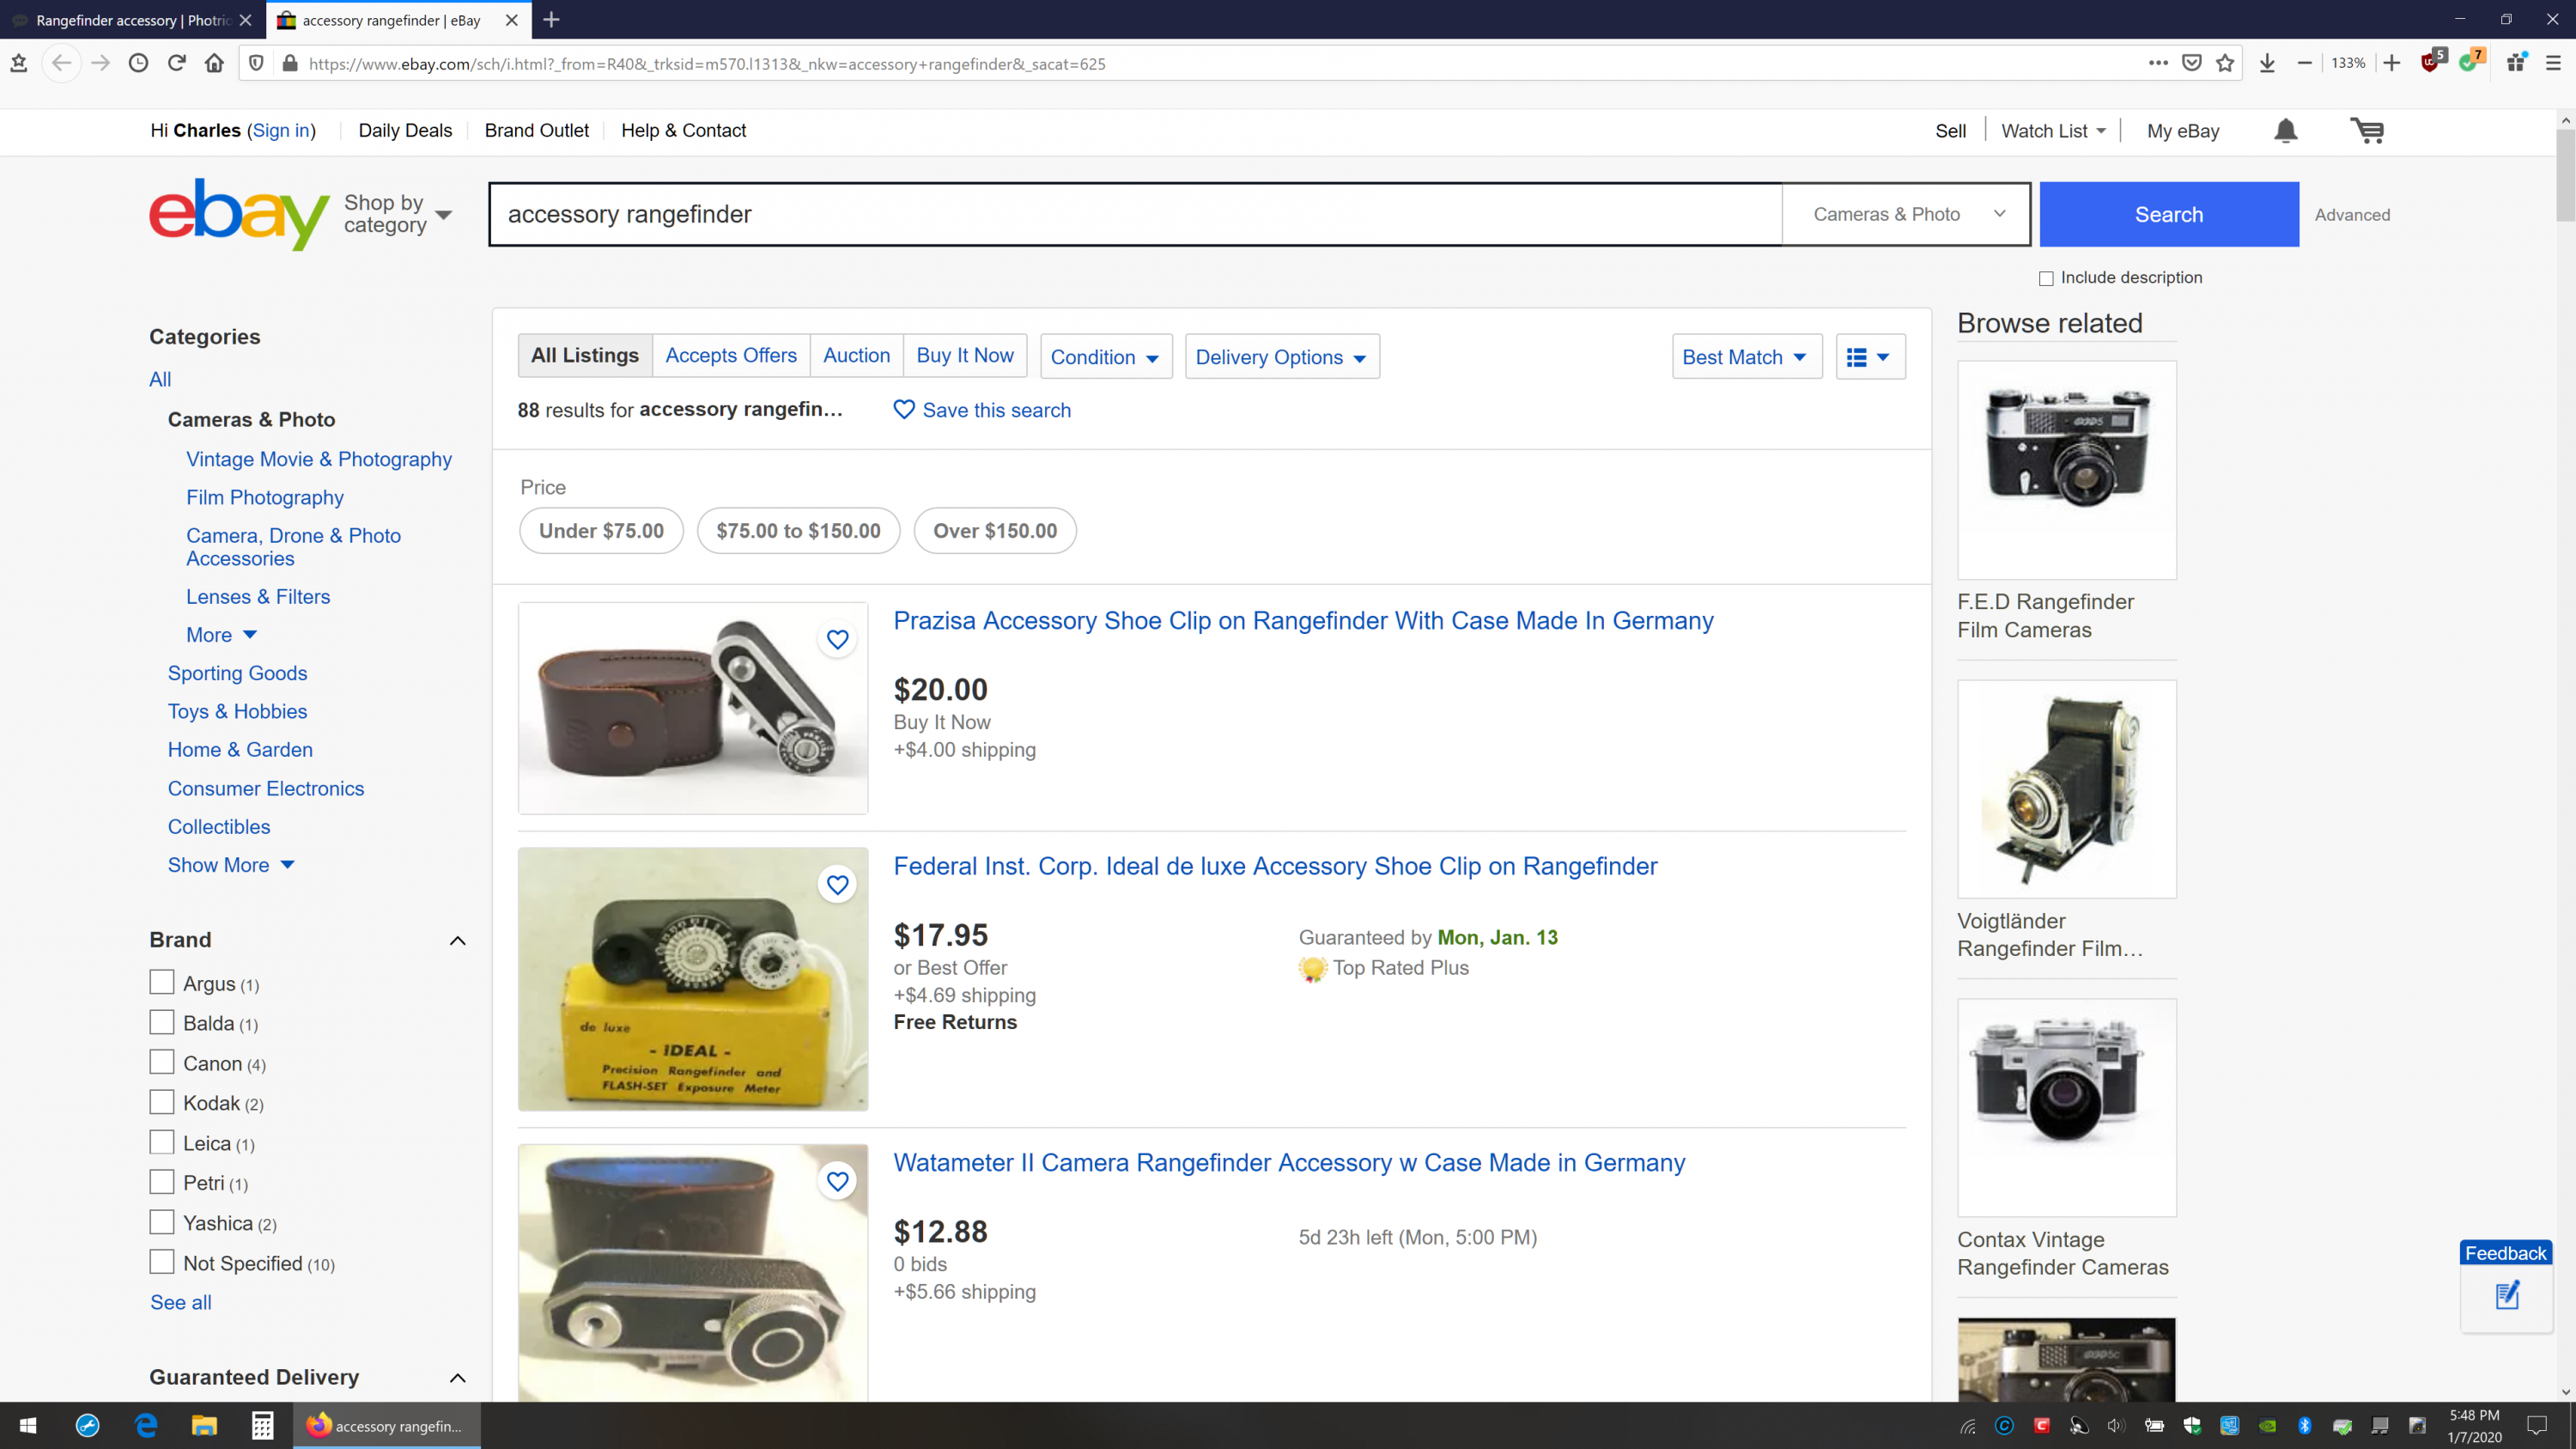Open File Explorer from the taskbar
The image size is (2576, 1449).
[x=204, y=1426]
